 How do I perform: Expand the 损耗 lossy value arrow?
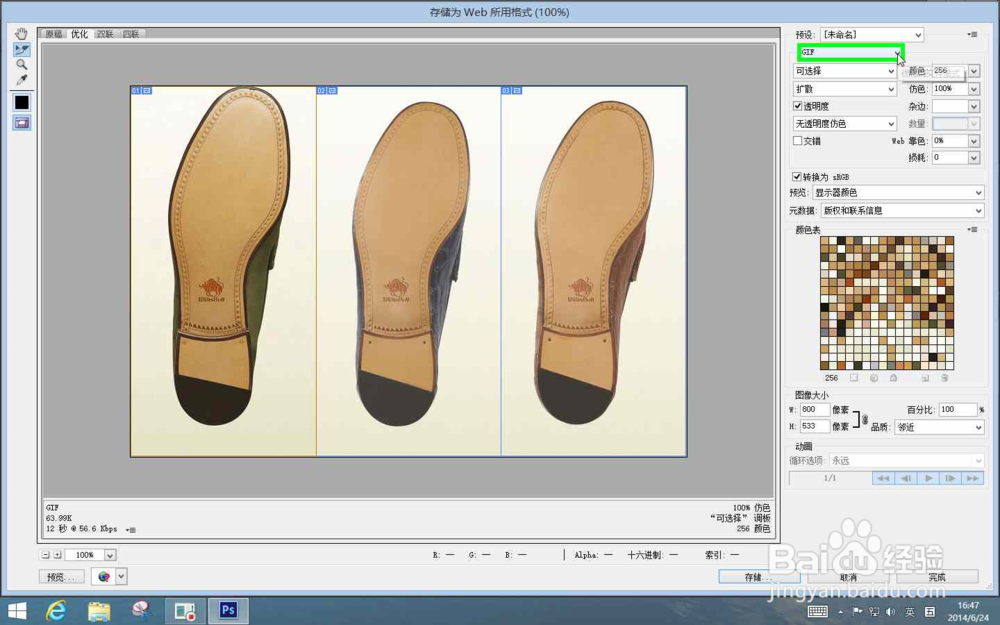coord(974,158)
